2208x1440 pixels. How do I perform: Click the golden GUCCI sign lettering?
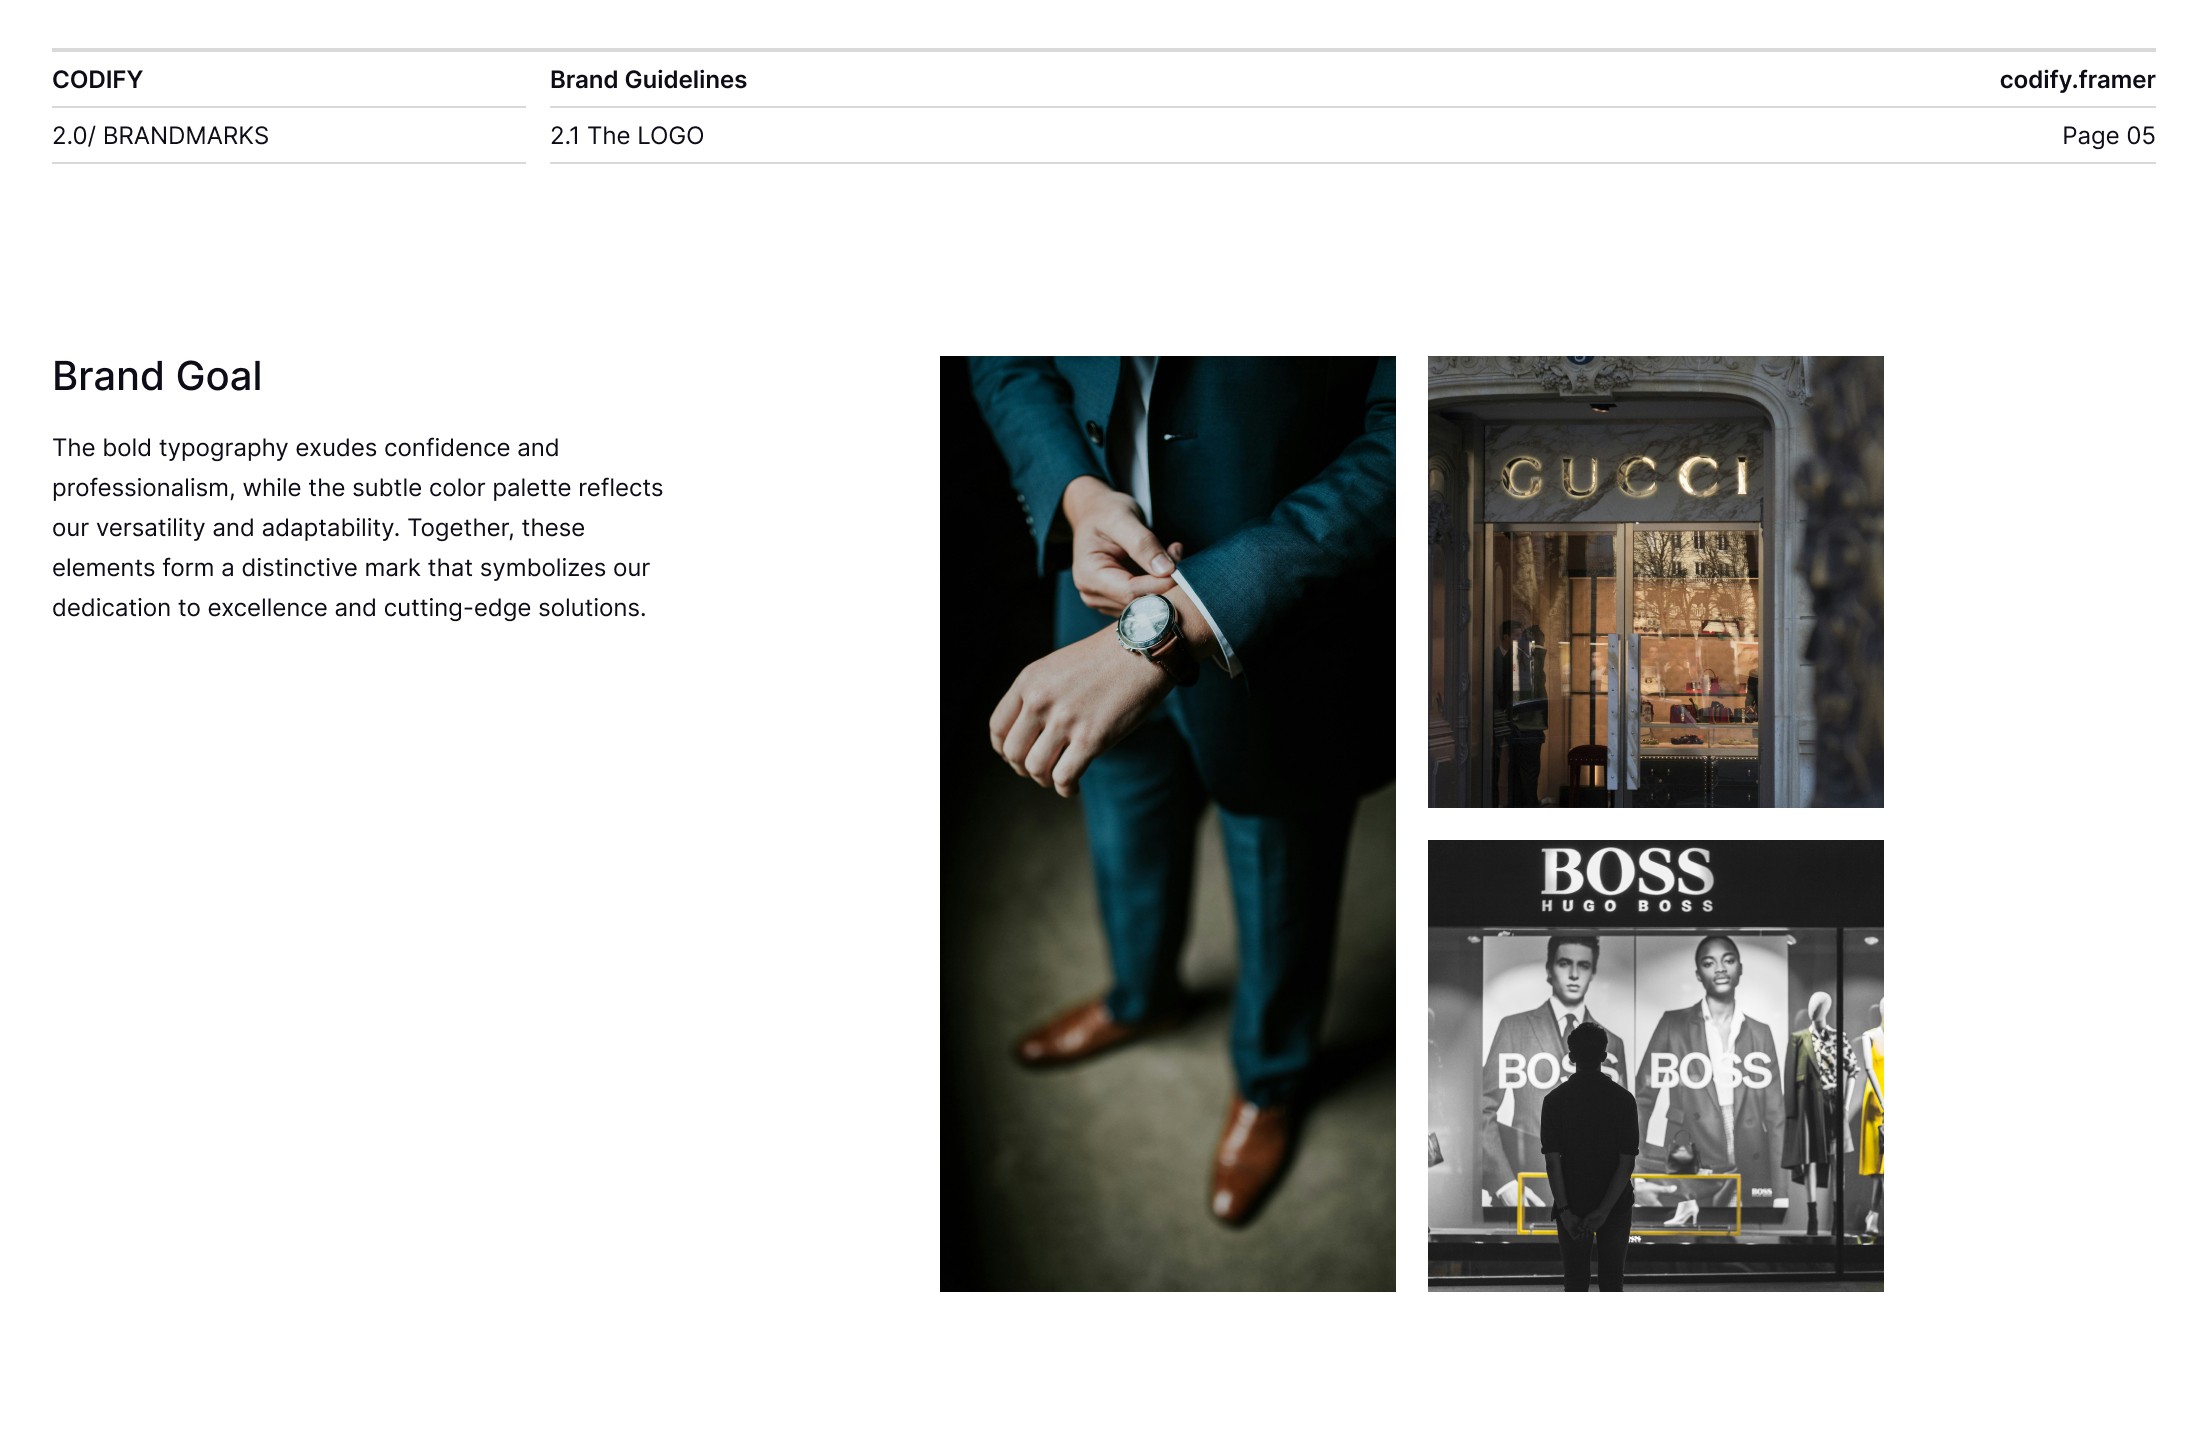[x=1625, y=477]
